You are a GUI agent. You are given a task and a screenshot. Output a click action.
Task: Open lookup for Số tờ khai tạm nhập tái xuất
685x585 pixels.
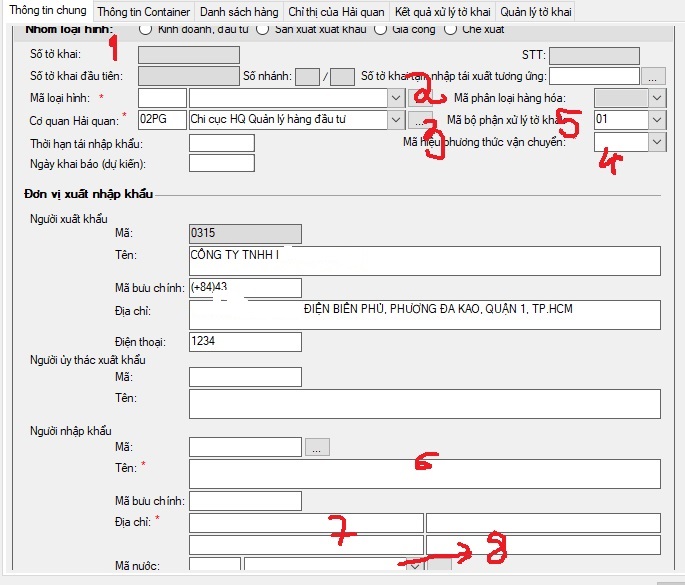click(653, 76)
